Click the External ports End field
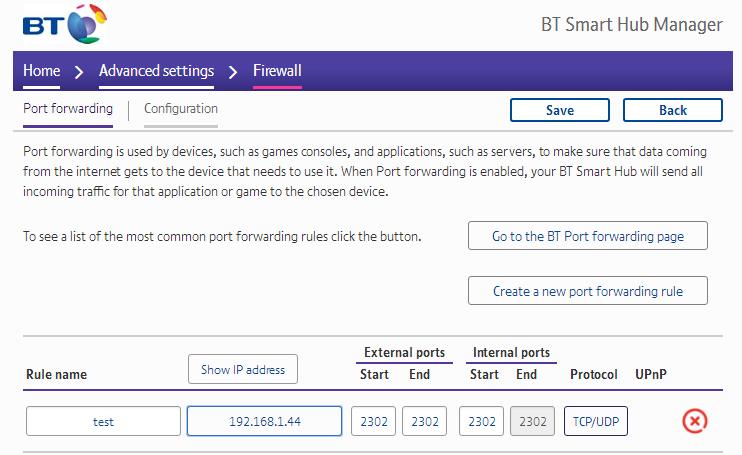Viewport: 742px width, 455px height. coord(424,421)
